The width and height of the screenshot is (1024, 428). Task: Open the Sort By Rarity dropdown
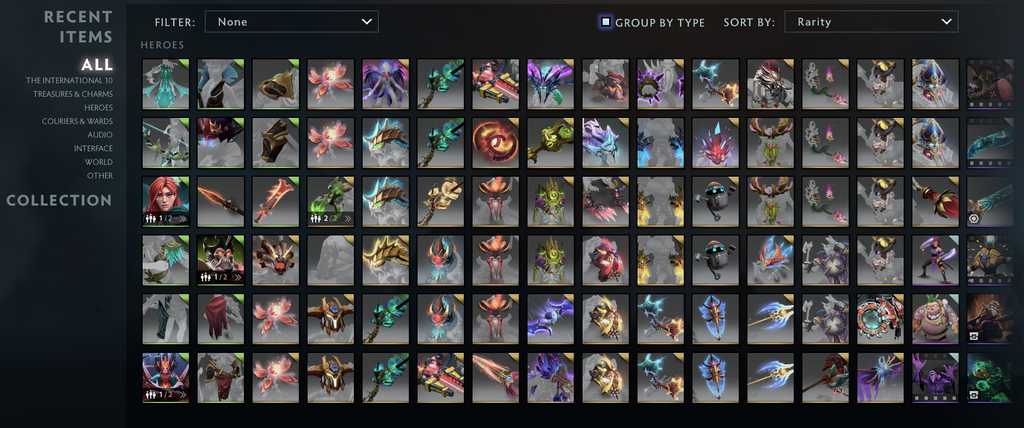(871, 22)
